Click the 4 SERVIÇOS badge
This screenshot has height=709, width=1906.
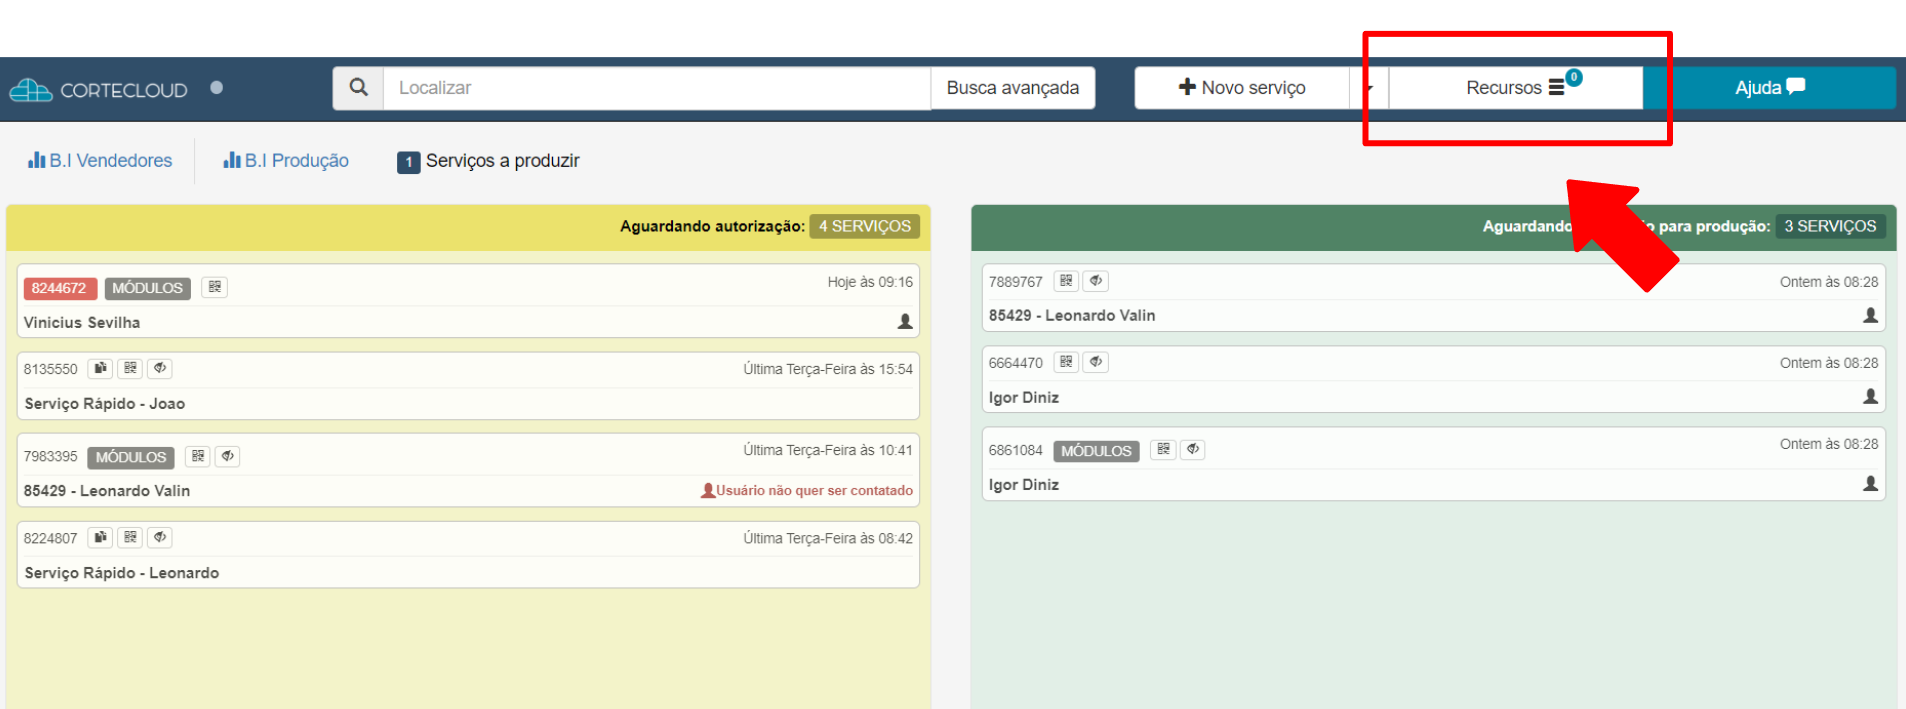coord(865,226)
